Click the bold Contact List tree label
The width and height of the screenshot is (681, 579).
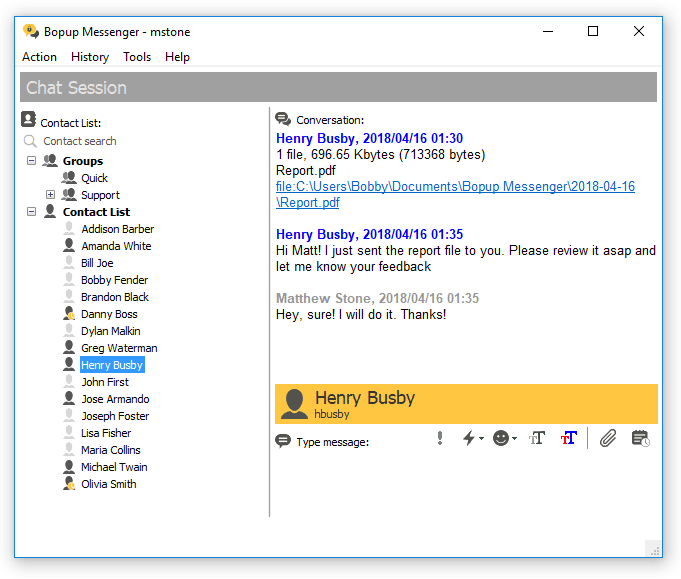click(96, 212)
